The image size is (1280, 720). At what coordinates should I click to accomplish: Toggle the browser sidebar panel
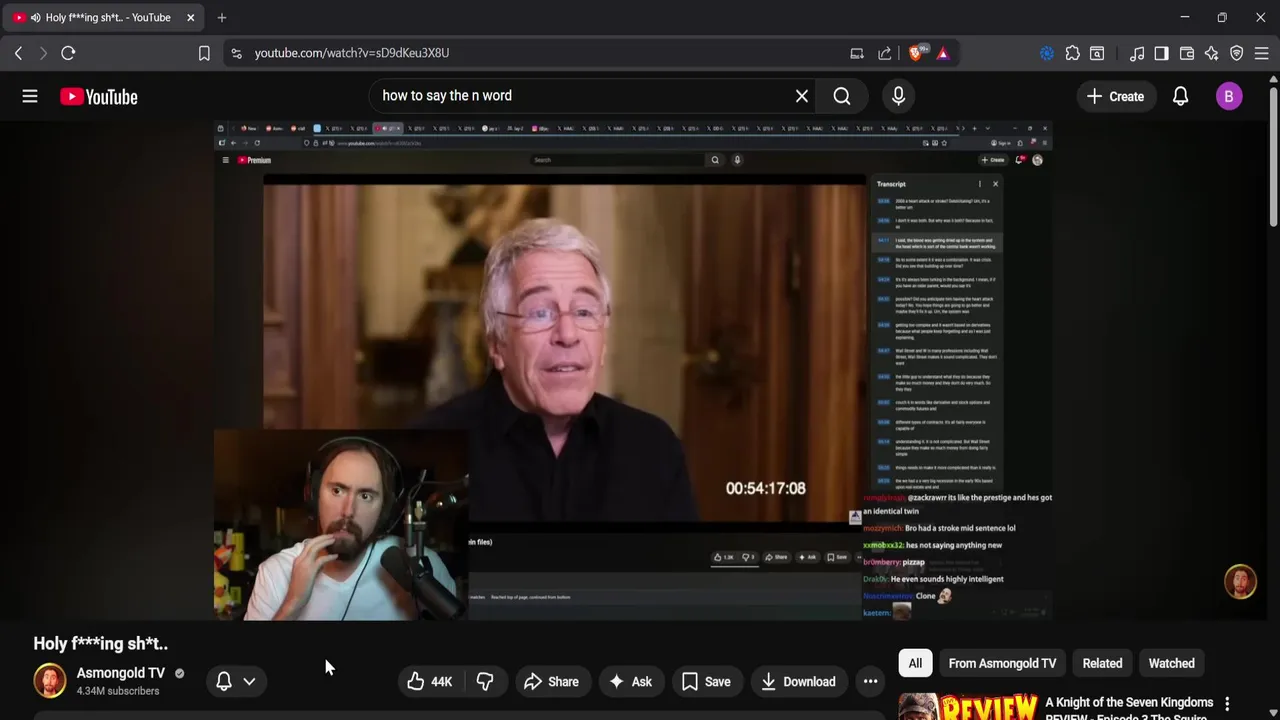click(x=1161, y=53)
